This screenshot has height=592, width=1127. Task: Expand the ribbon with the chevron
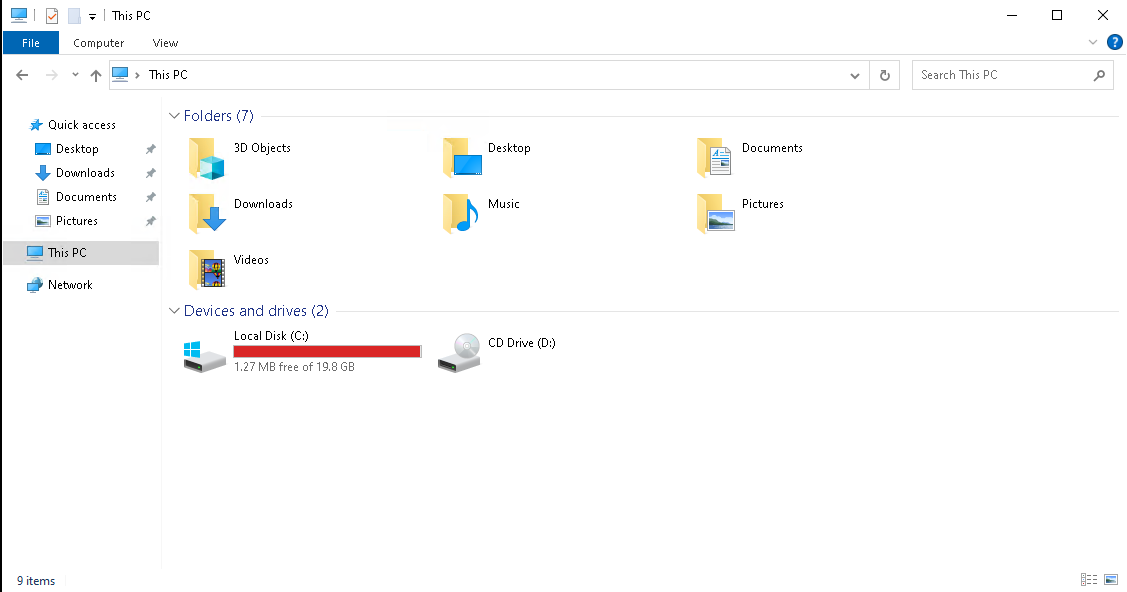tap(1093, 43)
